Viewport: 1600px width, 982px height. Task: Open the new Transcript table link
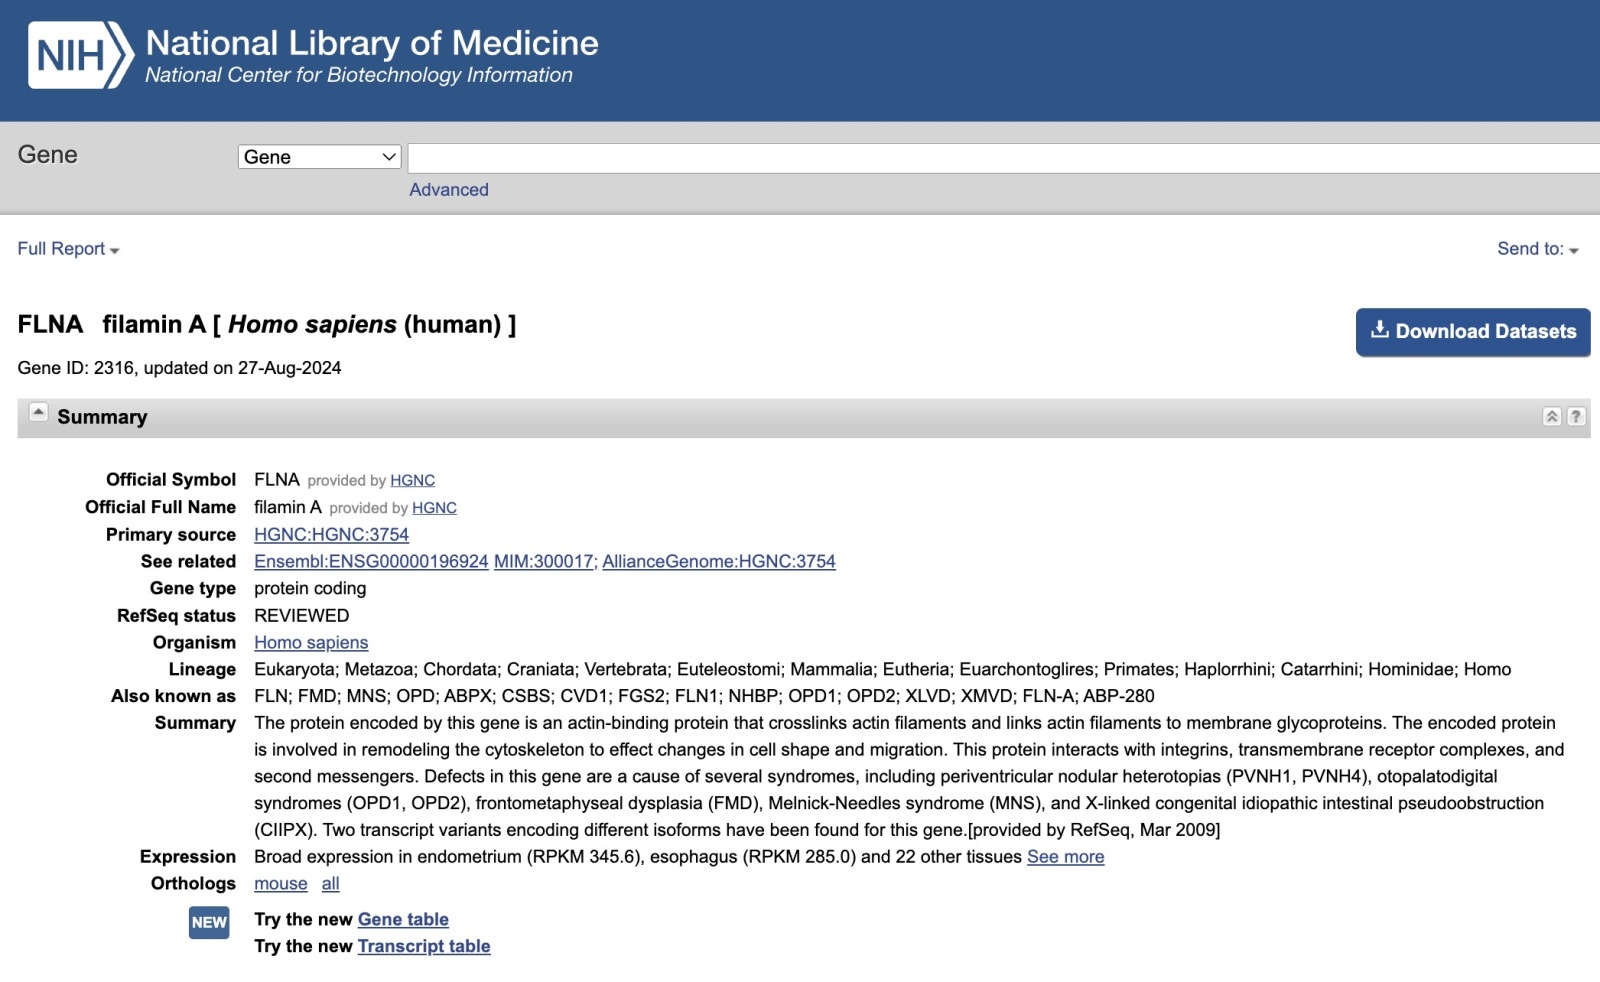tap(424, 947)
